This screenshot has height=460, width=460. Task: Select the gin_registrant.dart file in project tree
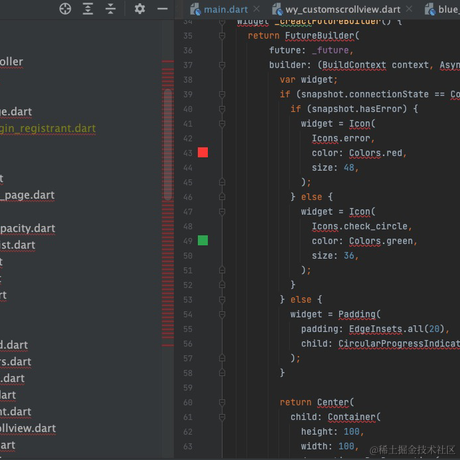[48, 128]
